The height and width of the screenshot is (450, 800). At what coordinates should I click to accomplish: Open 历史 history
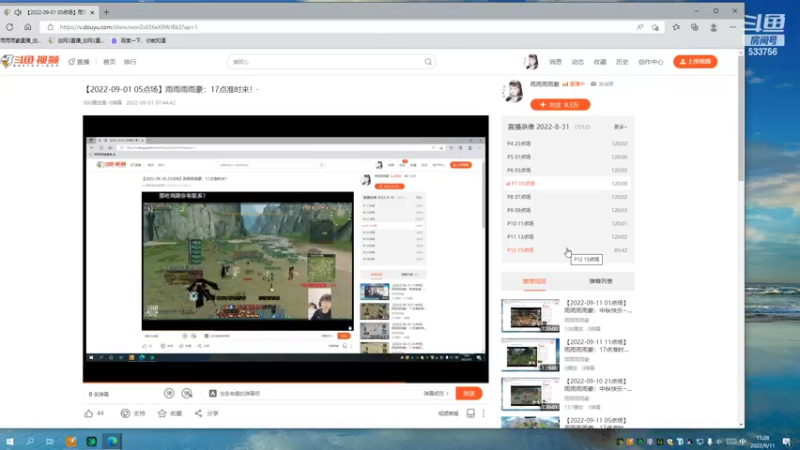point(622,62)
